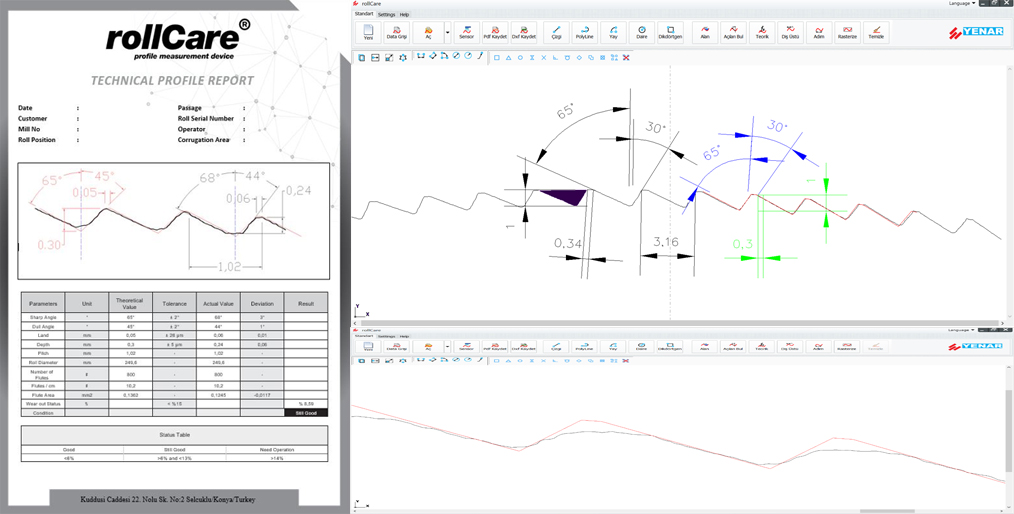1014x514 pixels.
Task: Click 'Corrugation Area' field label in report
Action: click(204, 140)
